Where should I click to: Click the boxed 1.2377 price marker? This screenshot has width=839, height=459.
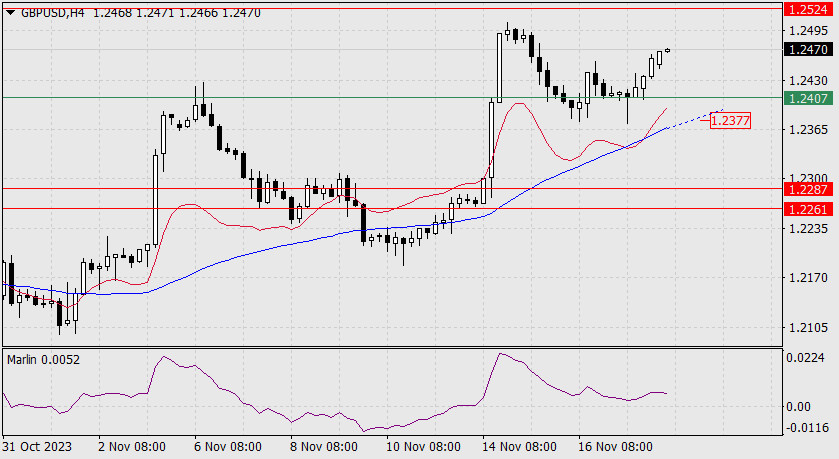(x=730, y=120)
